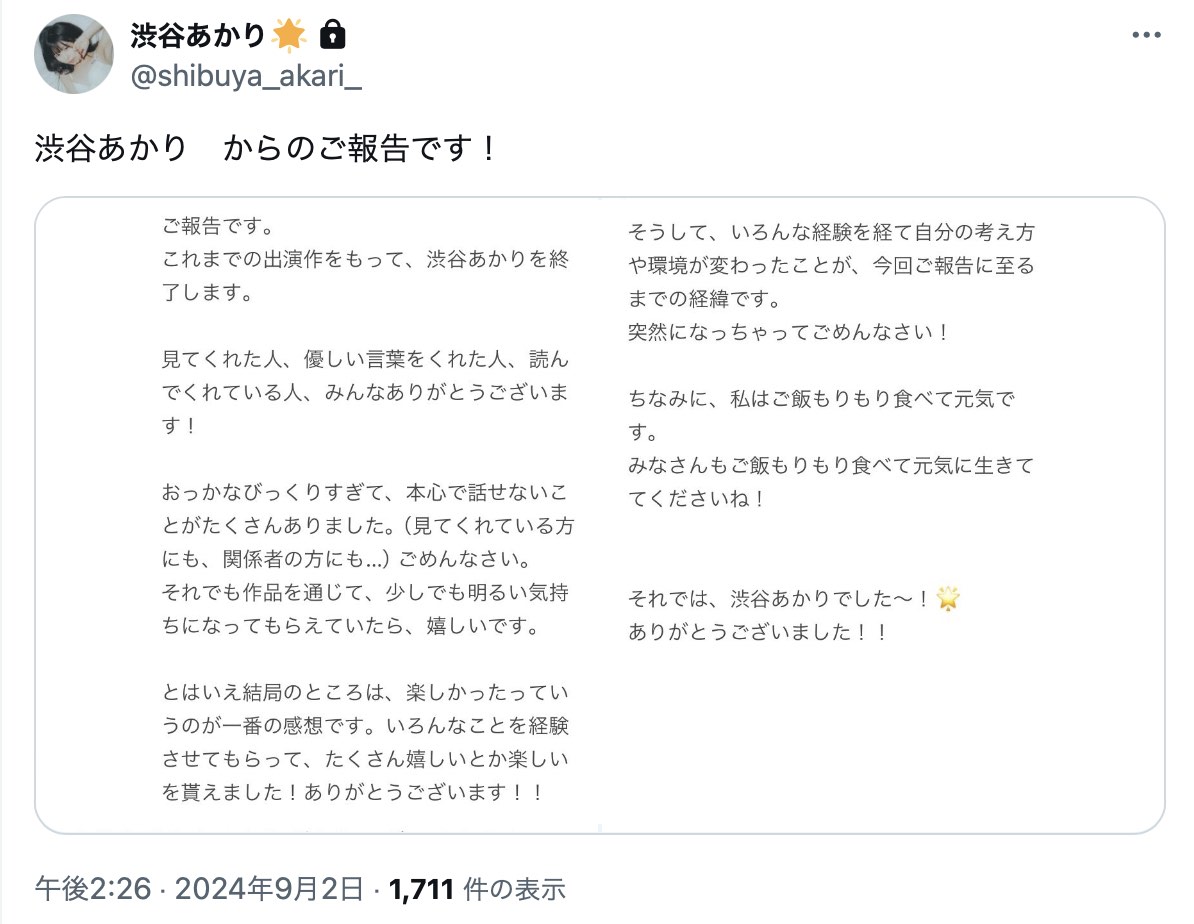Click the paragraph starting 見てくれた人、優しい言葉

pos(365,392)
